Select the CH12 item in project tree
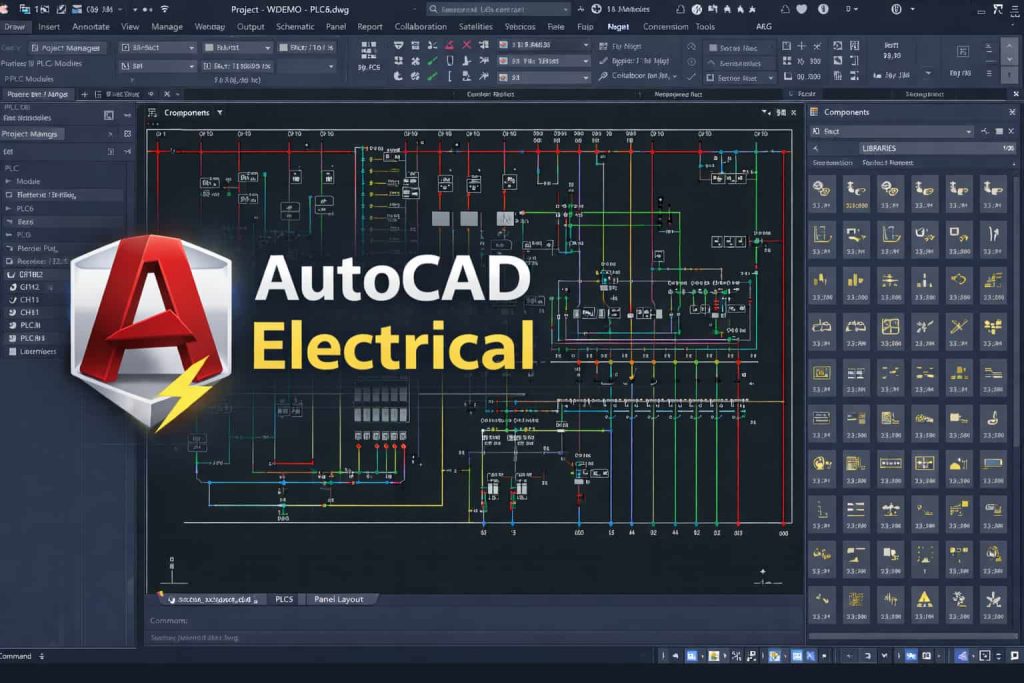This screenshot has width=1024, height=683. coord(29,287)
